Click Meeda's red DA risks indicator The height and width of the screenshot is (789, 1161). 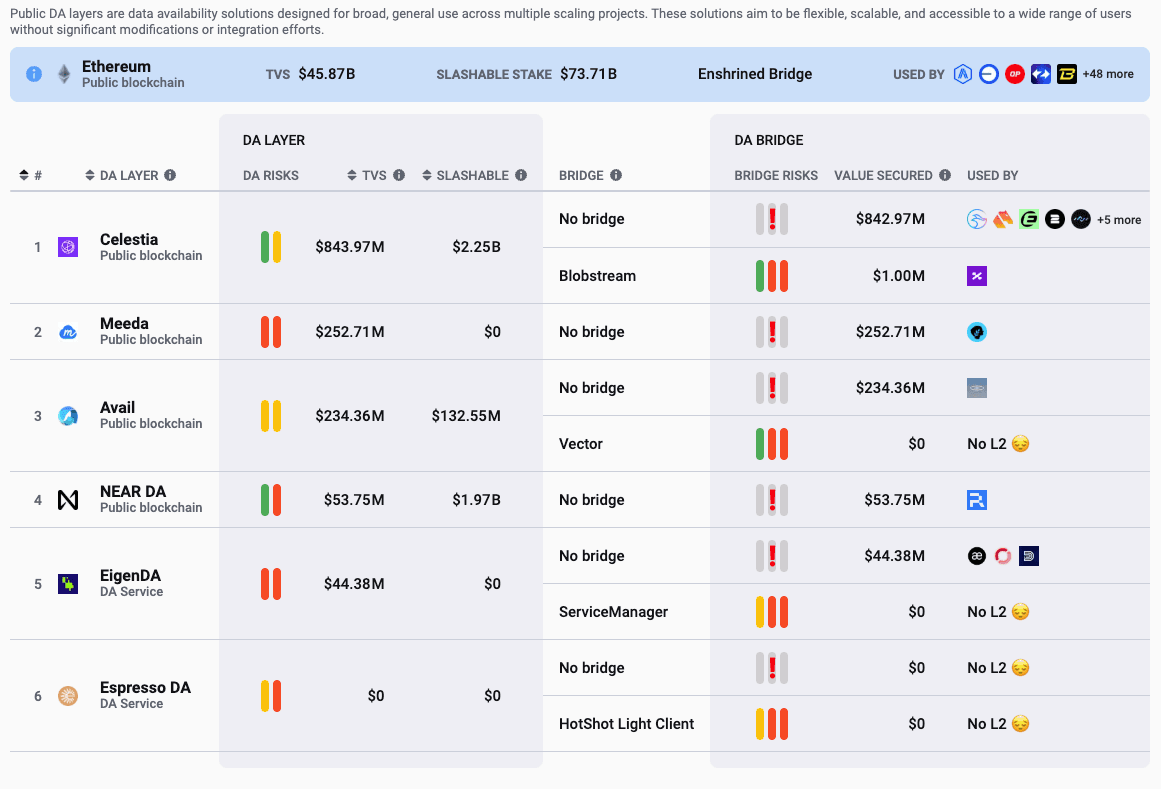271,332
